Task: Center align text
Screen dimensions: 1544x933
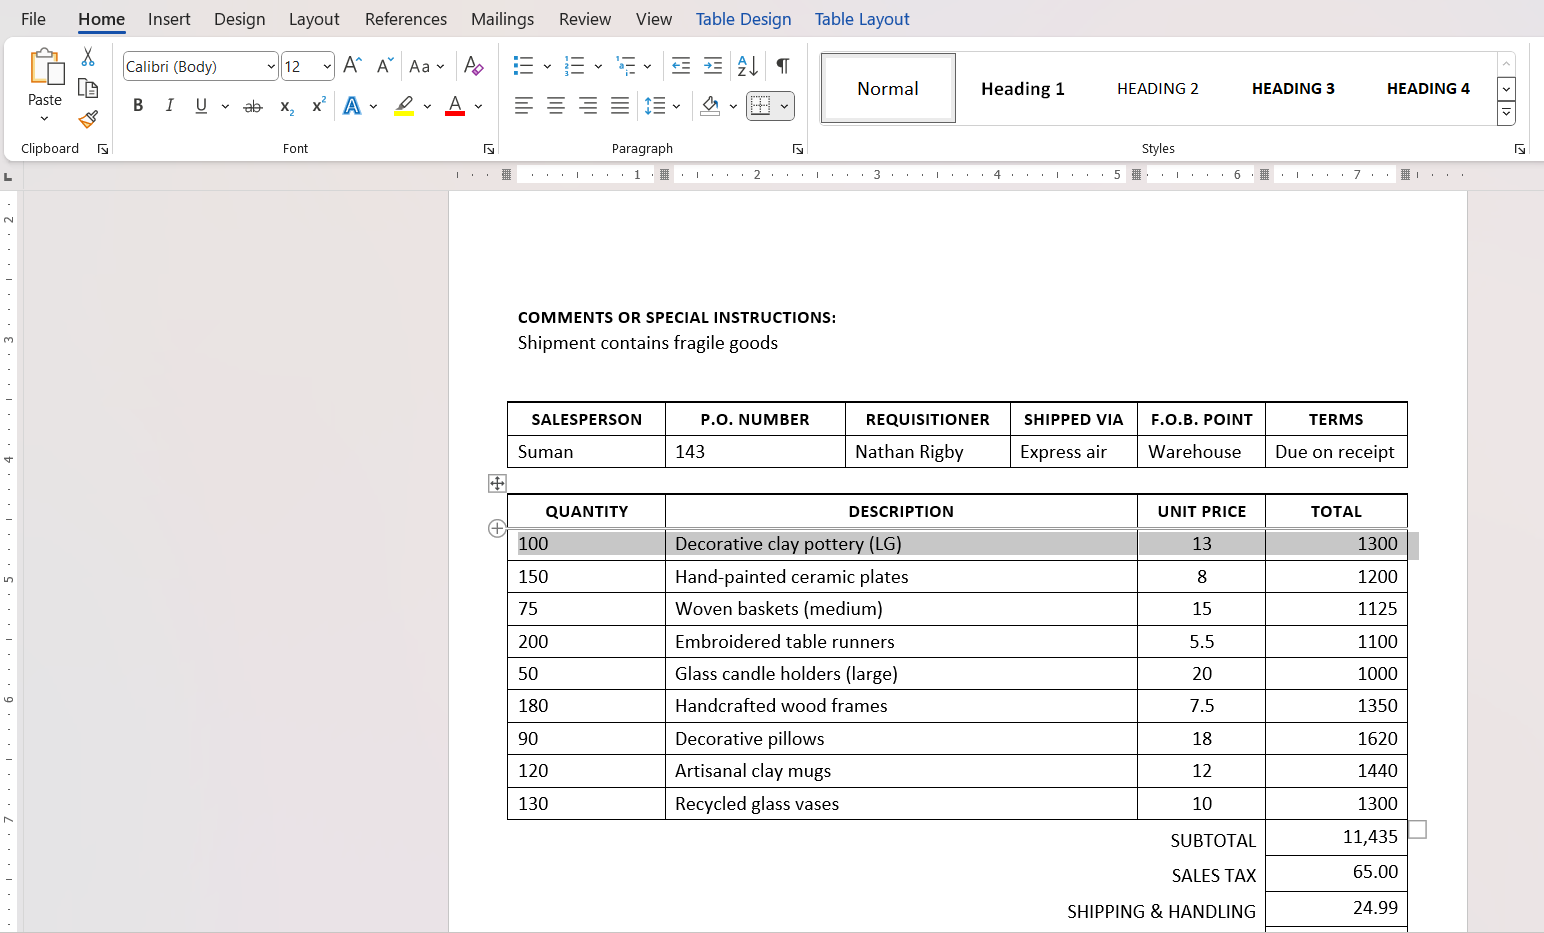Action: (x=556, y=105)
